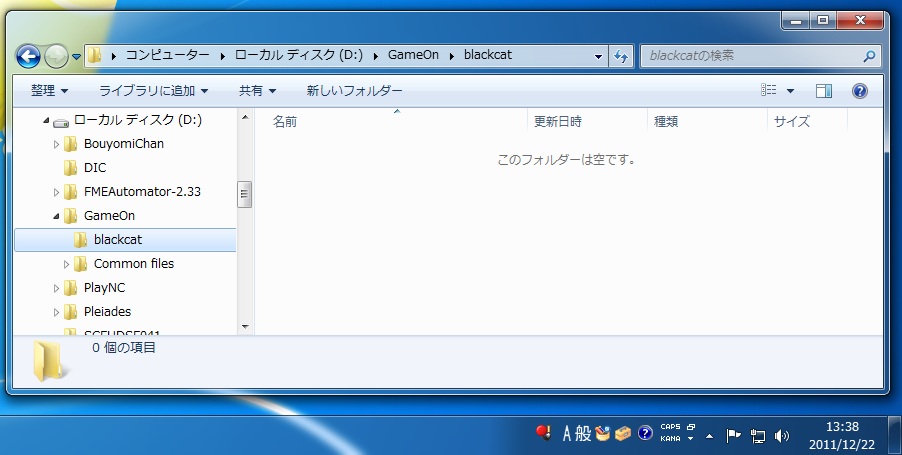The image size is (902, 455).
Task: Click the IME help question mark icon
Action: (645, 434)
